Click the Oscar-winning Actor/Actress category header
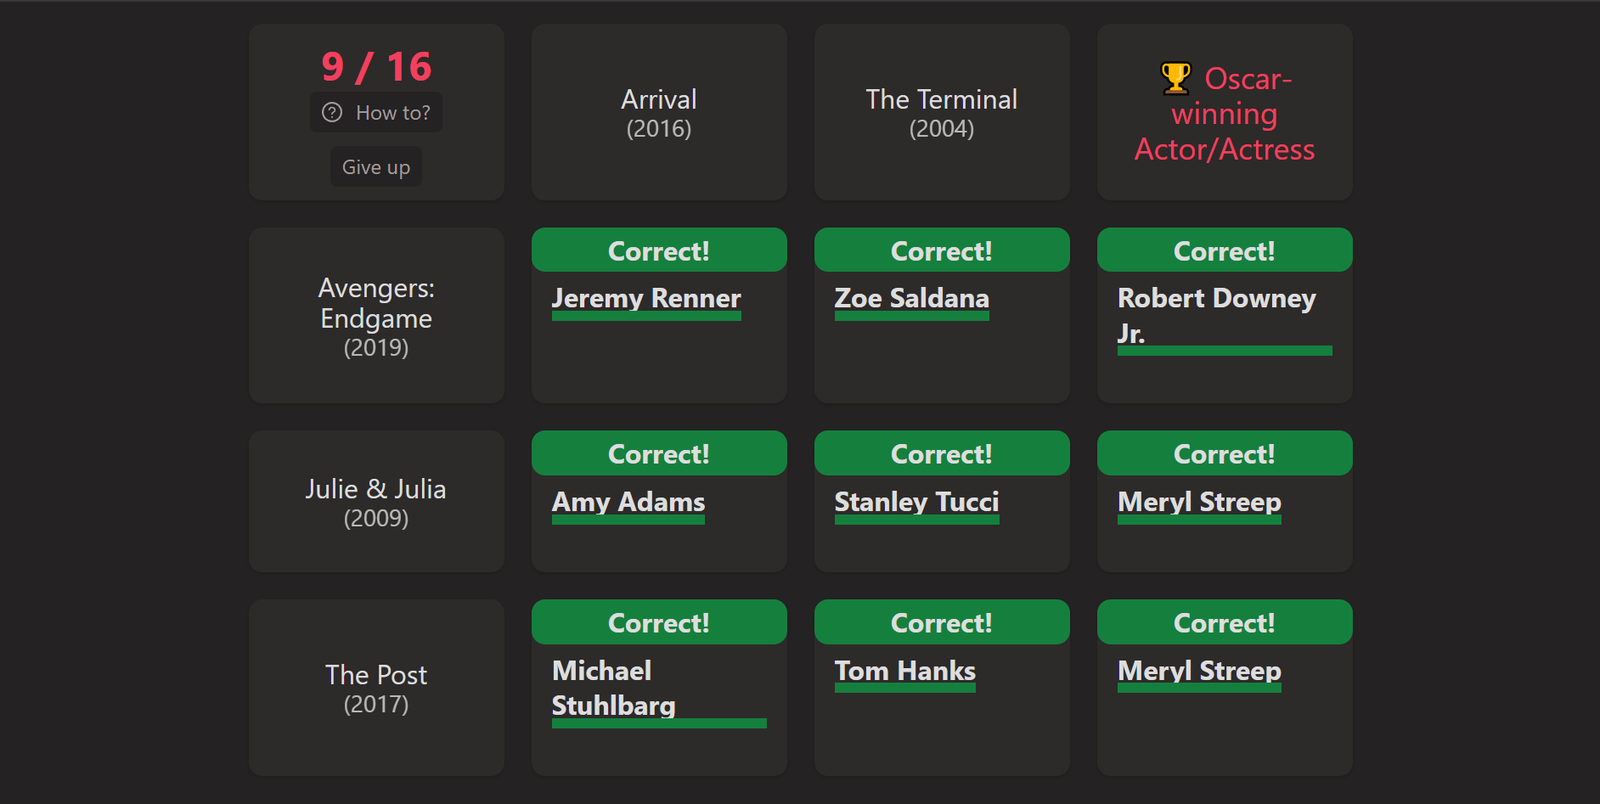Viewport: 1600px width, 804px height. [1225, 113]
